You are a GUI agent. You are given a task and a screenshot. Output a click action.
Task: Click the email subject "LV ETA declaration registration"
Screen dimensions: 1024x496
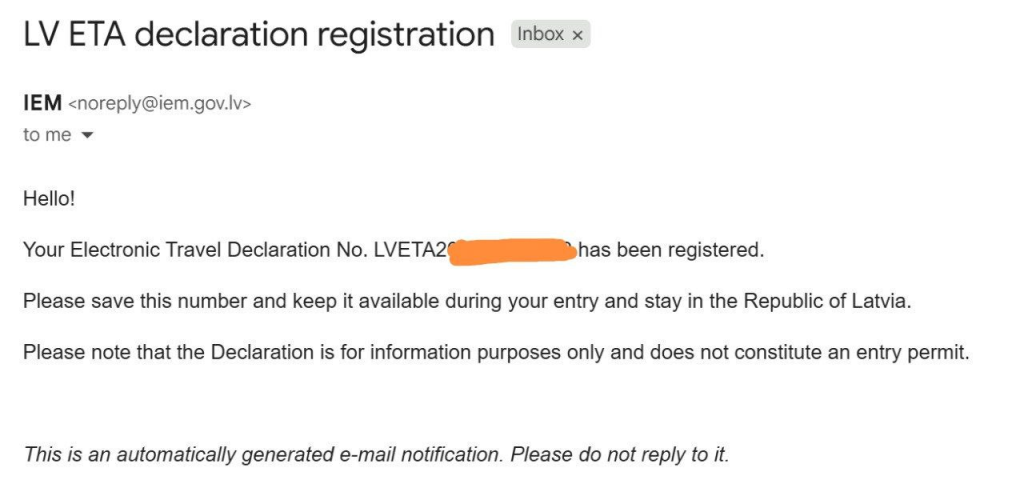[259, 34]
